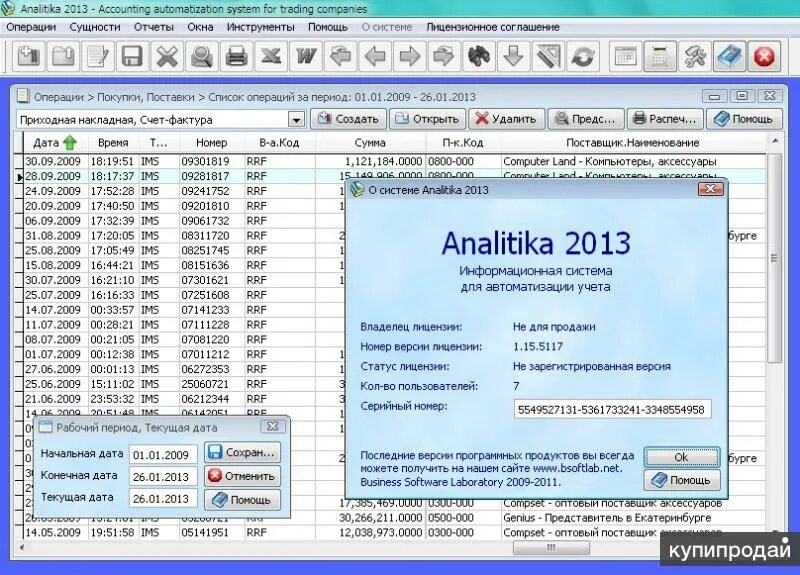Click the Конечная дата field
The width and height of the screenshot is (800, 575).
coord(163,477)
